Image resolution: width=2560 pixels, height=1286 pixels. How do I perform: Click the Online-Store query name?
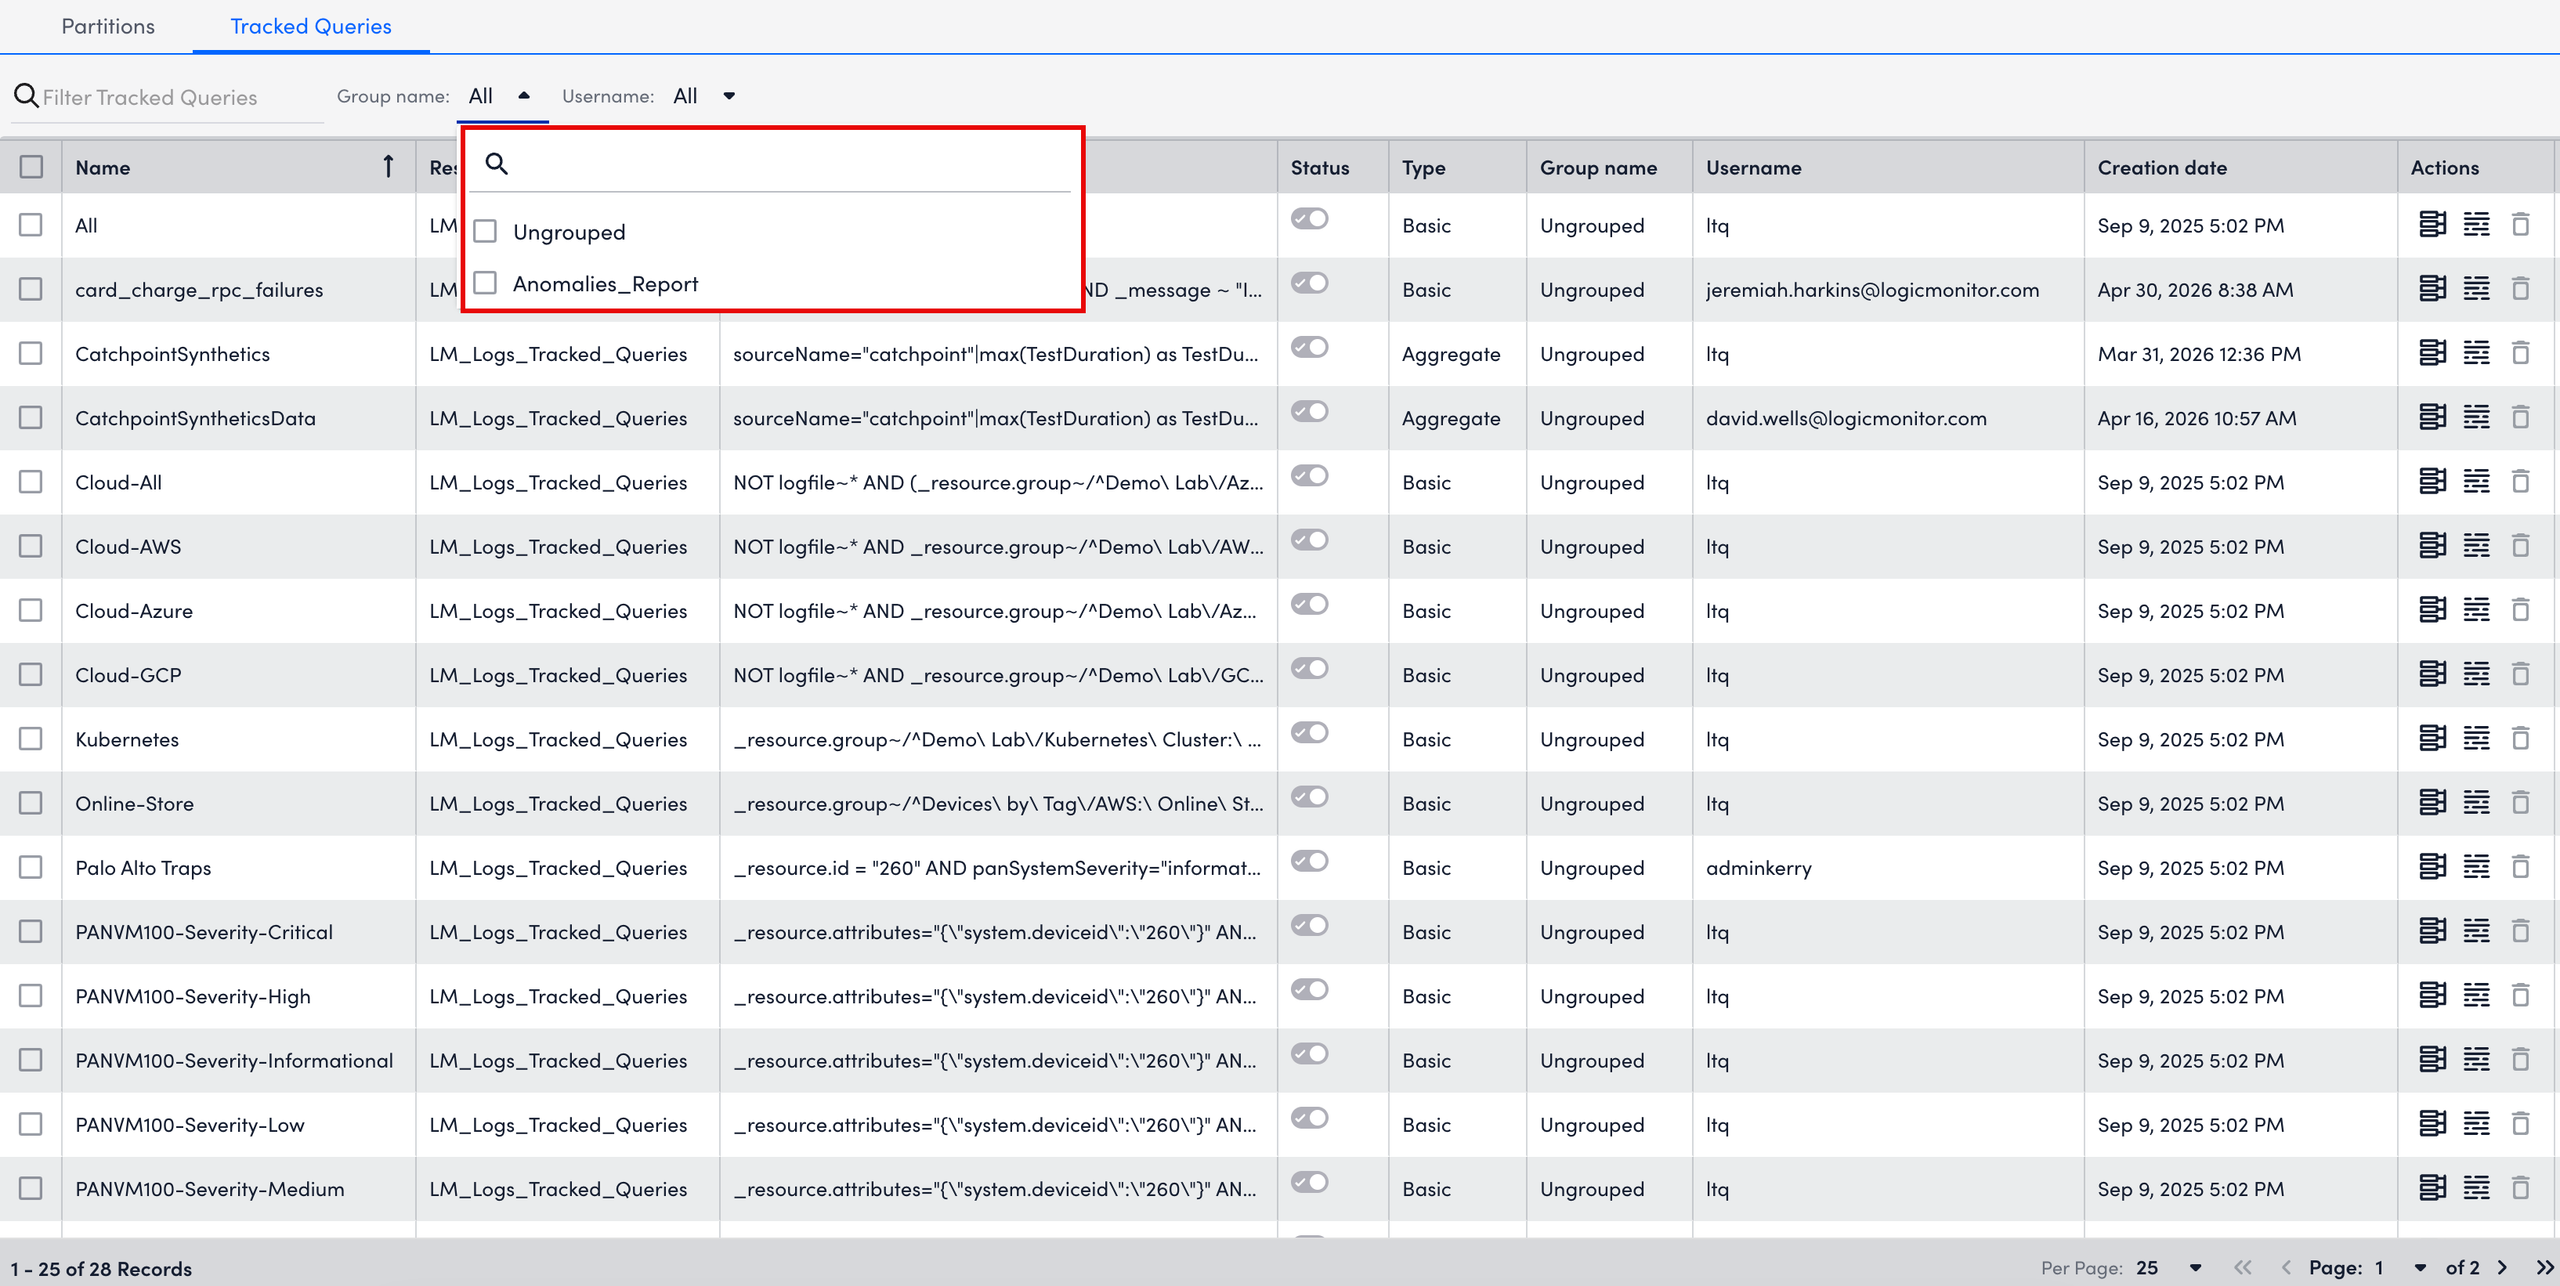click(134, 803)
